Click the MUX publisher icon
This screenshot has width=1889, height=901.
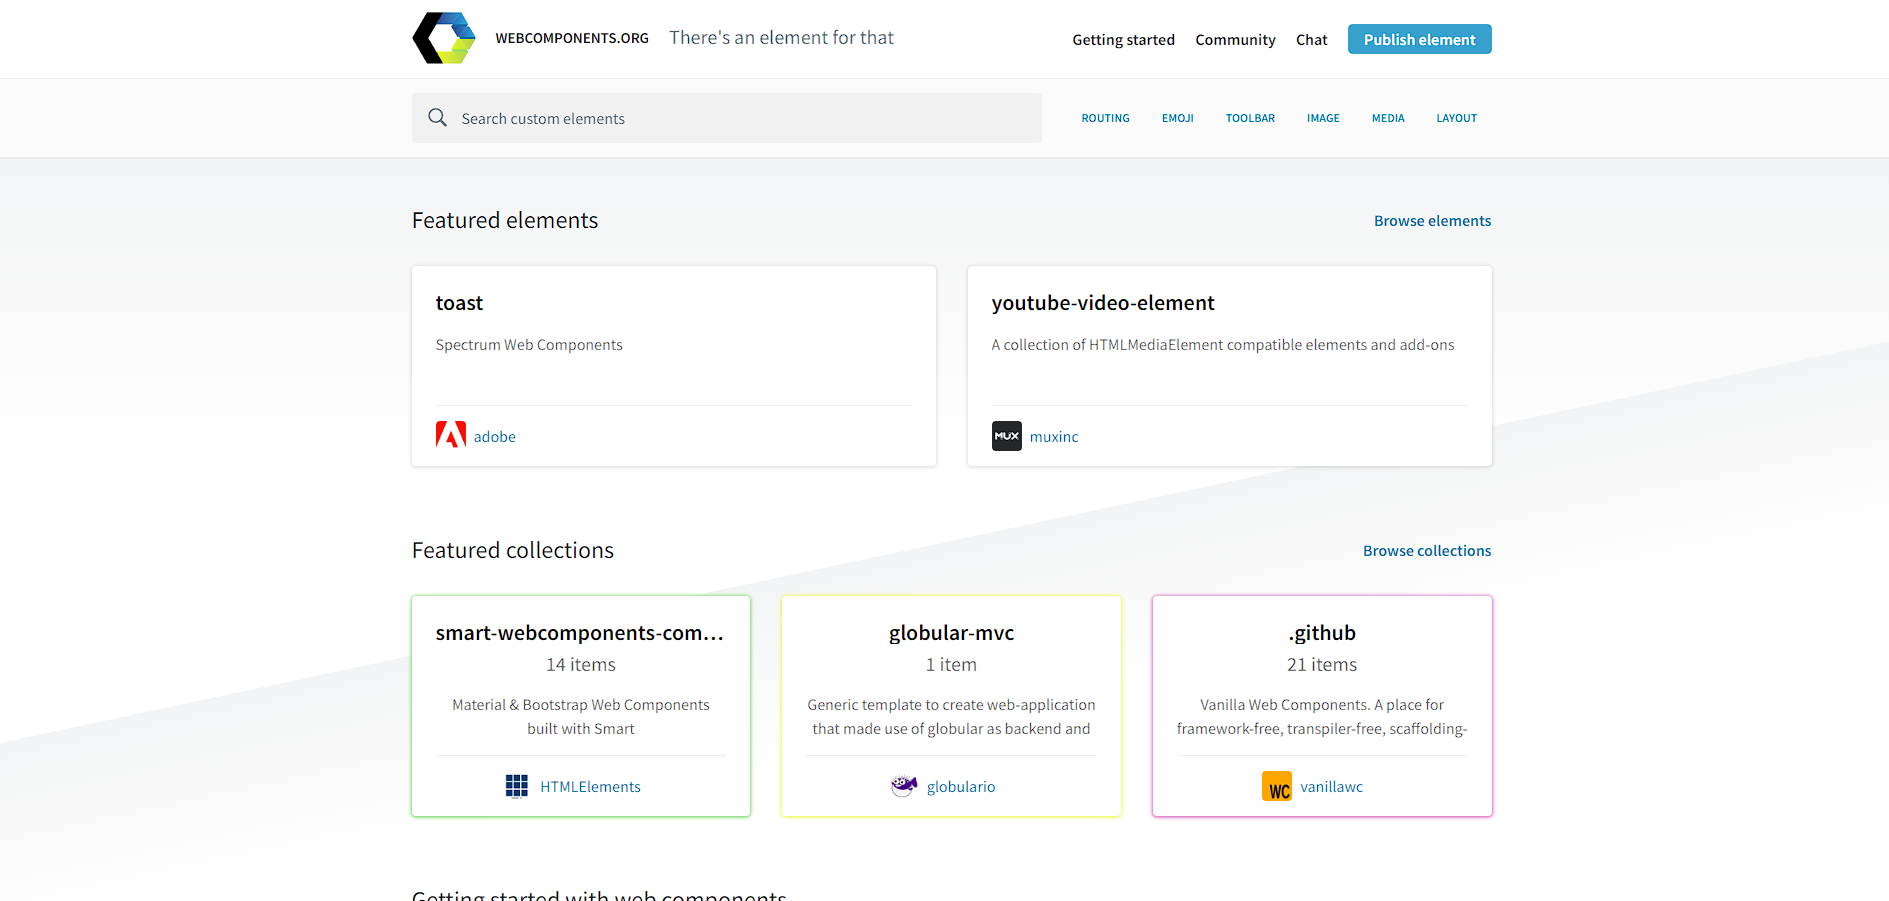[1006, 435]
